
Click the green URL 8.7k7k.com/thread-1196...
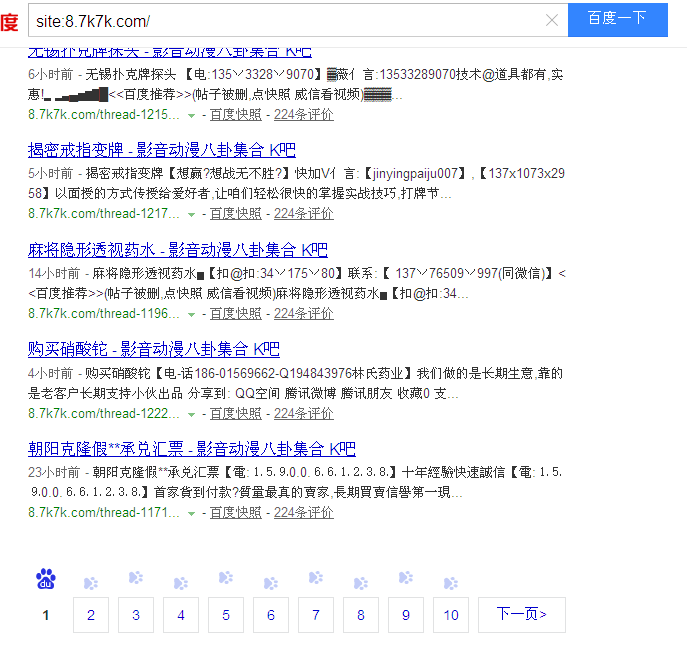tap(104, 314)
